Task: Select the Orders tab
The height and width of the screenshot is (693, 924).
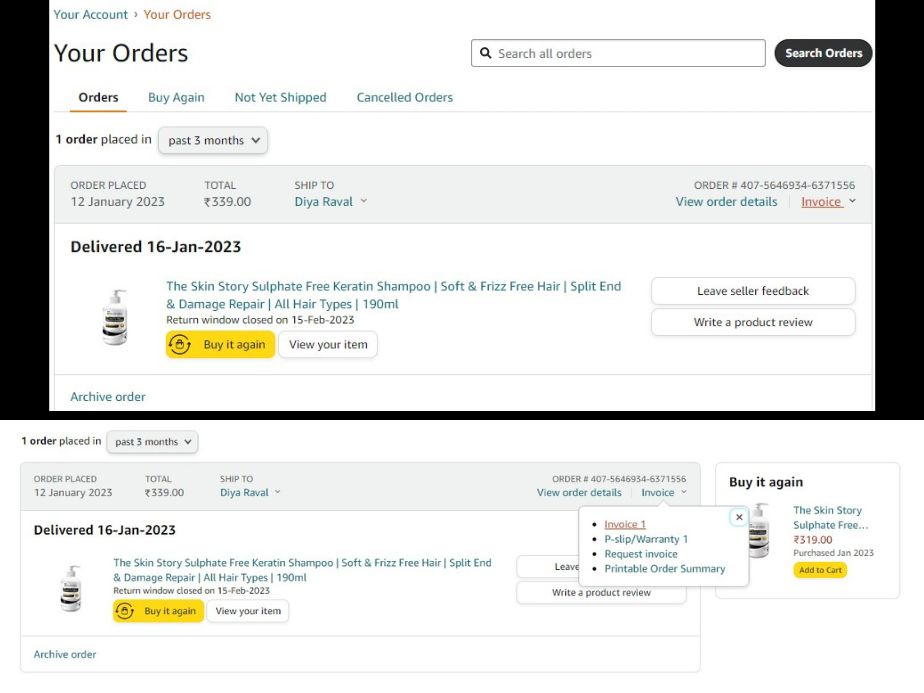Action: tap(98, 97)
